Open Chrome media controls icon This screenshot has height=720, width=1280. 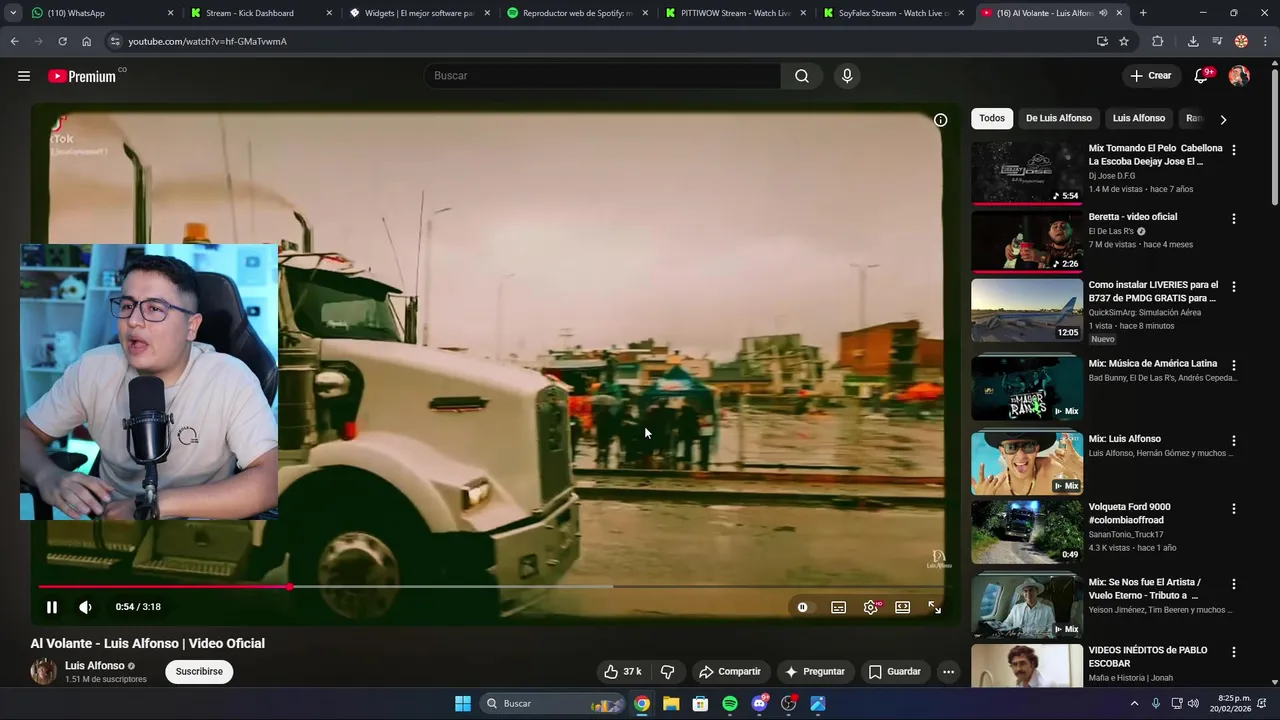tap(1217, 41)
